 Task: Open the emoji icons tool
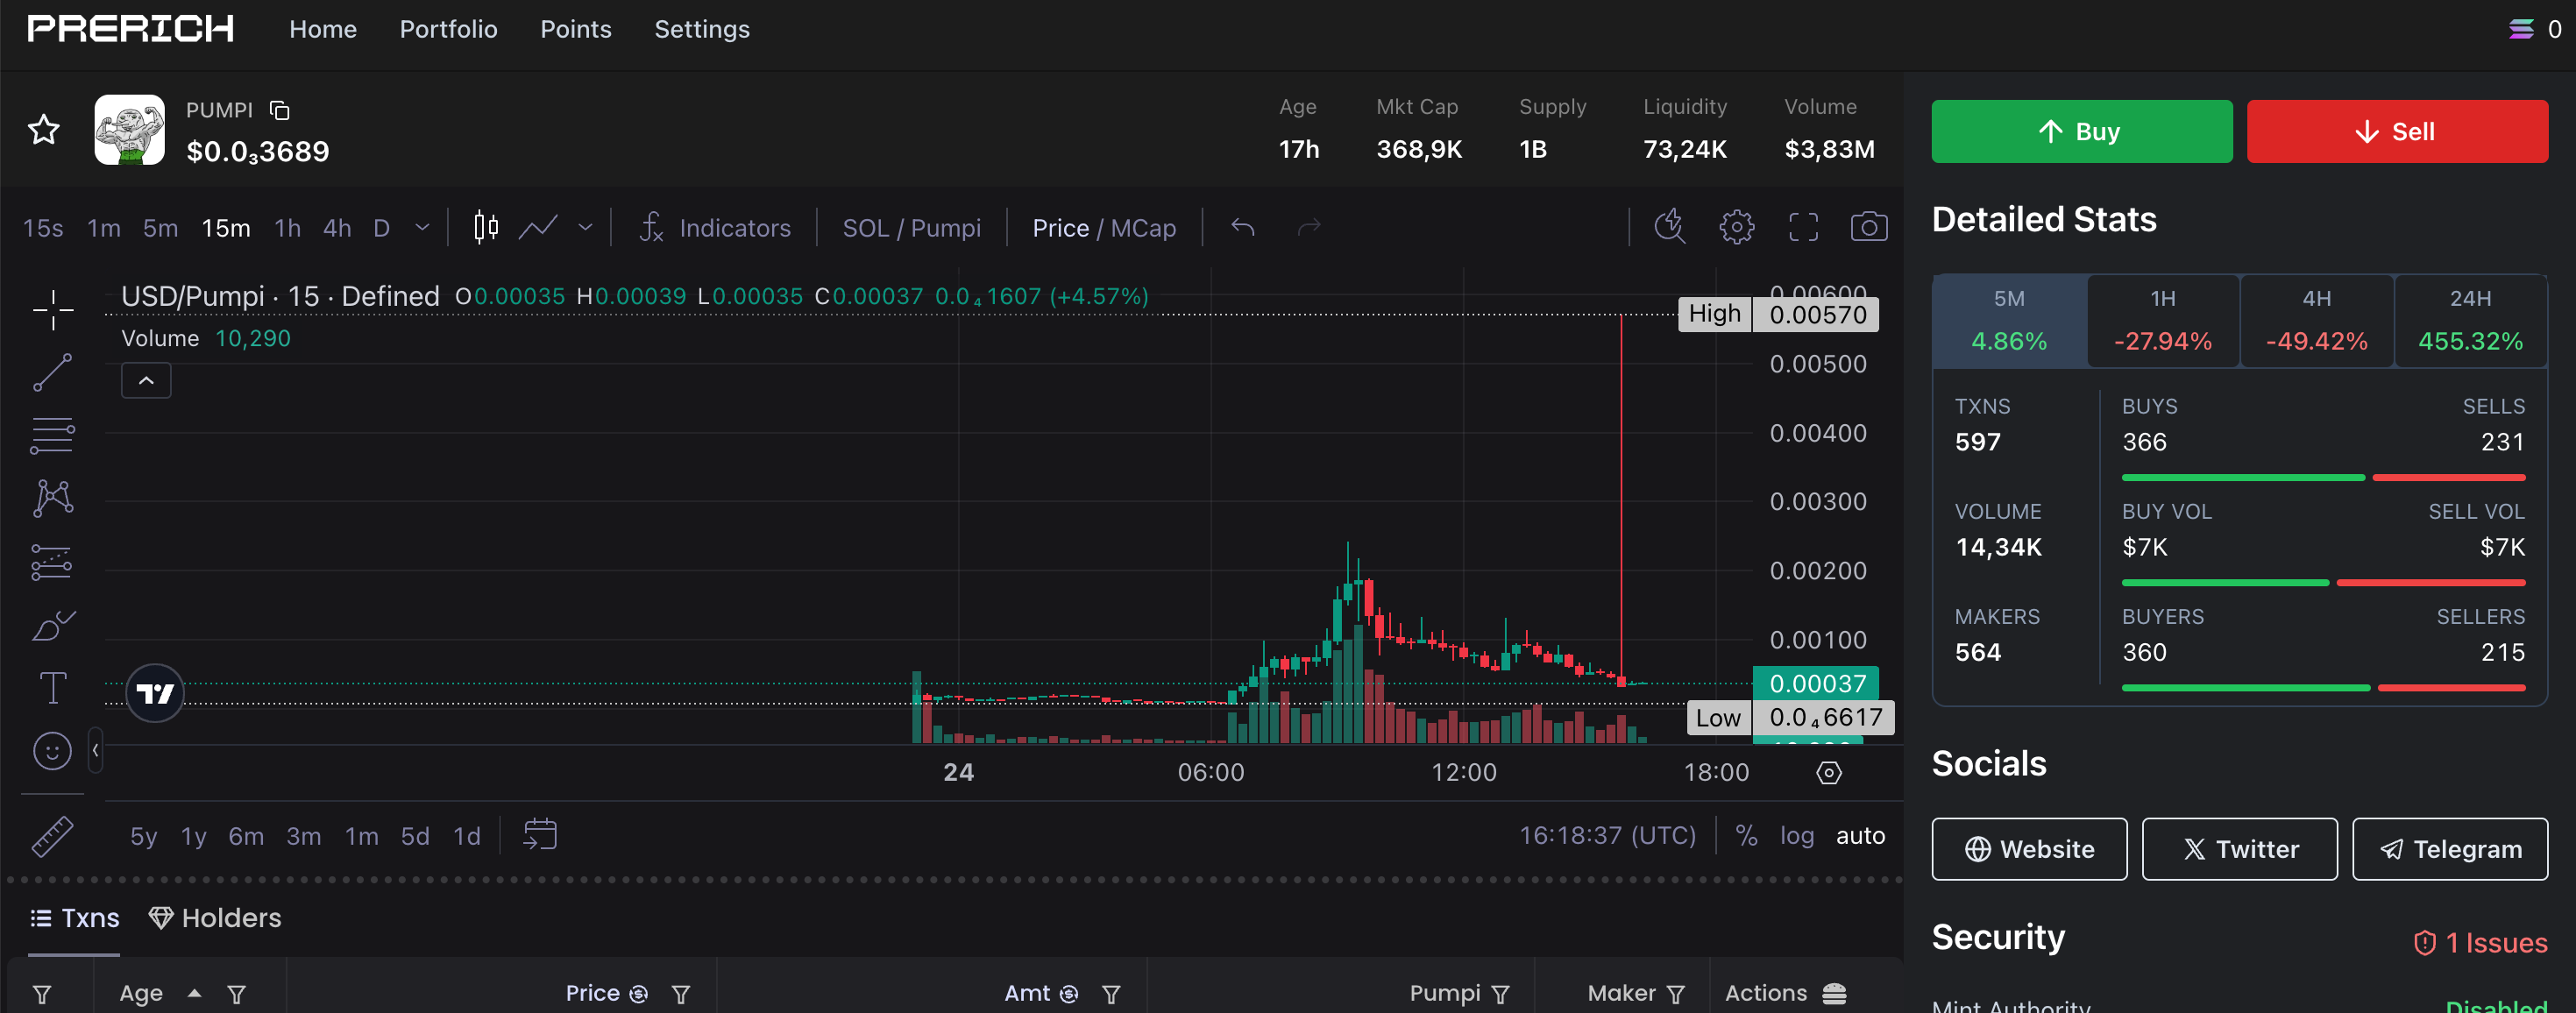pyautogui.click(x=52, y=751)
